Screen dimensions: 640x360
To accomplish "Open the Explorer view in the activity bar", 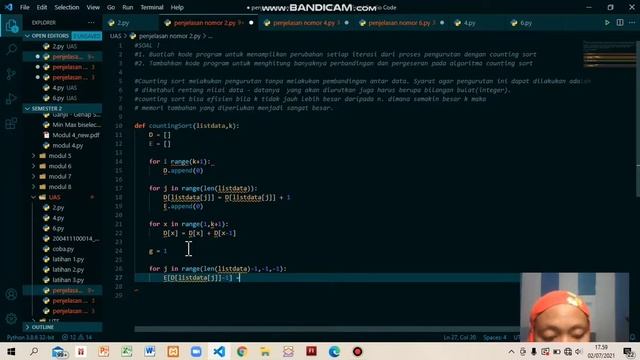I will (11, 26).
